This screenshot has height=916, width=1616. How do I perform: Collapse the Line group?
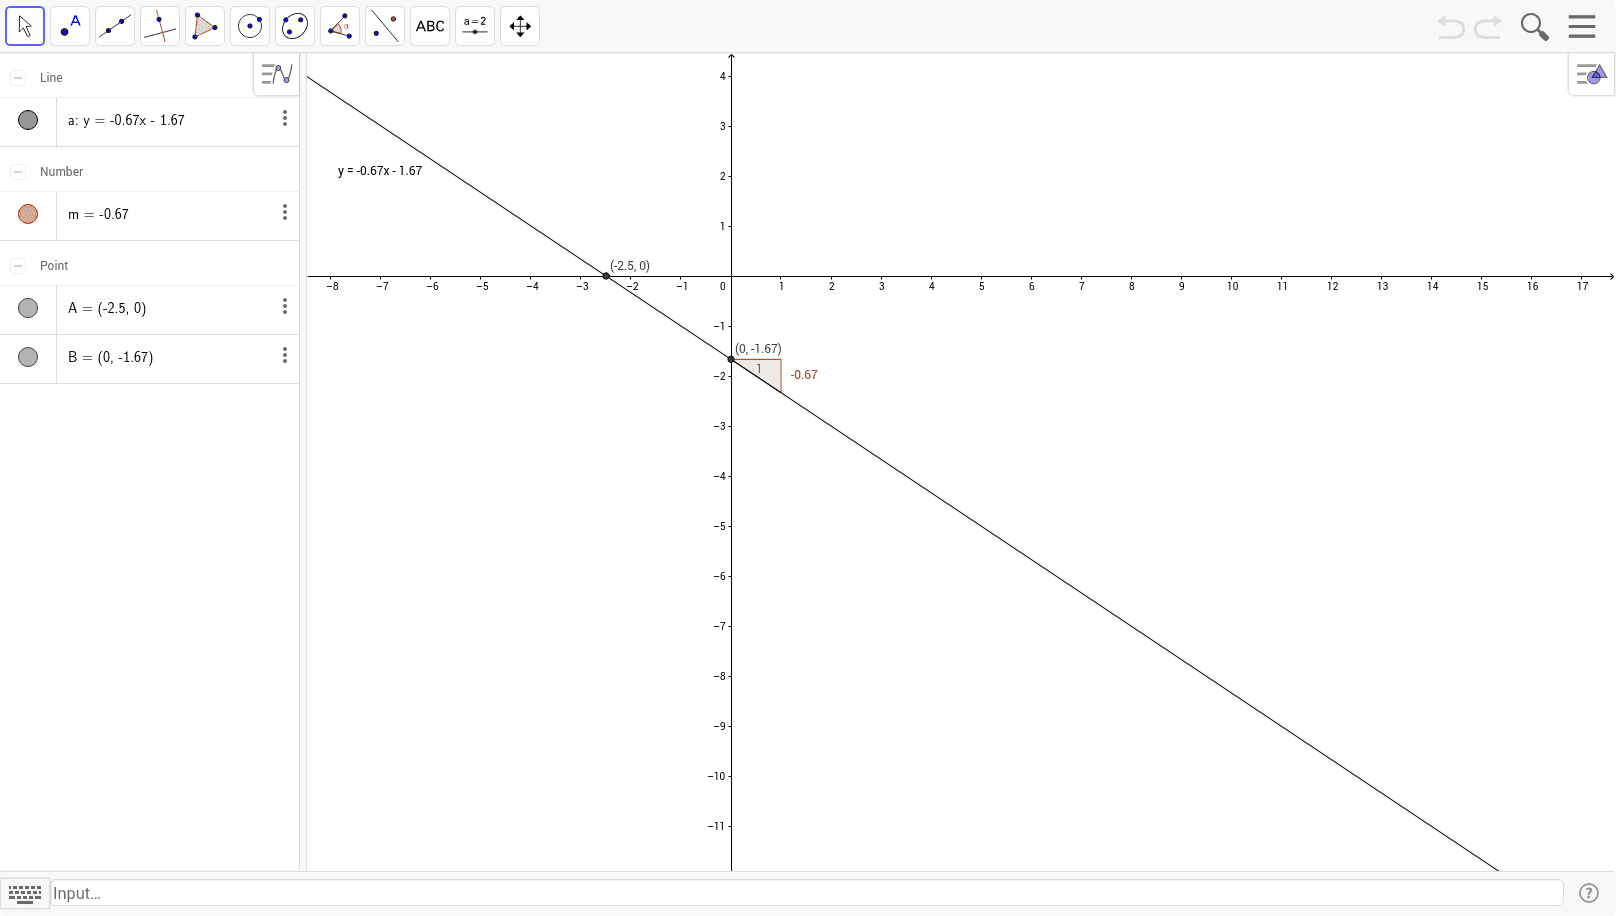[18, 78]
